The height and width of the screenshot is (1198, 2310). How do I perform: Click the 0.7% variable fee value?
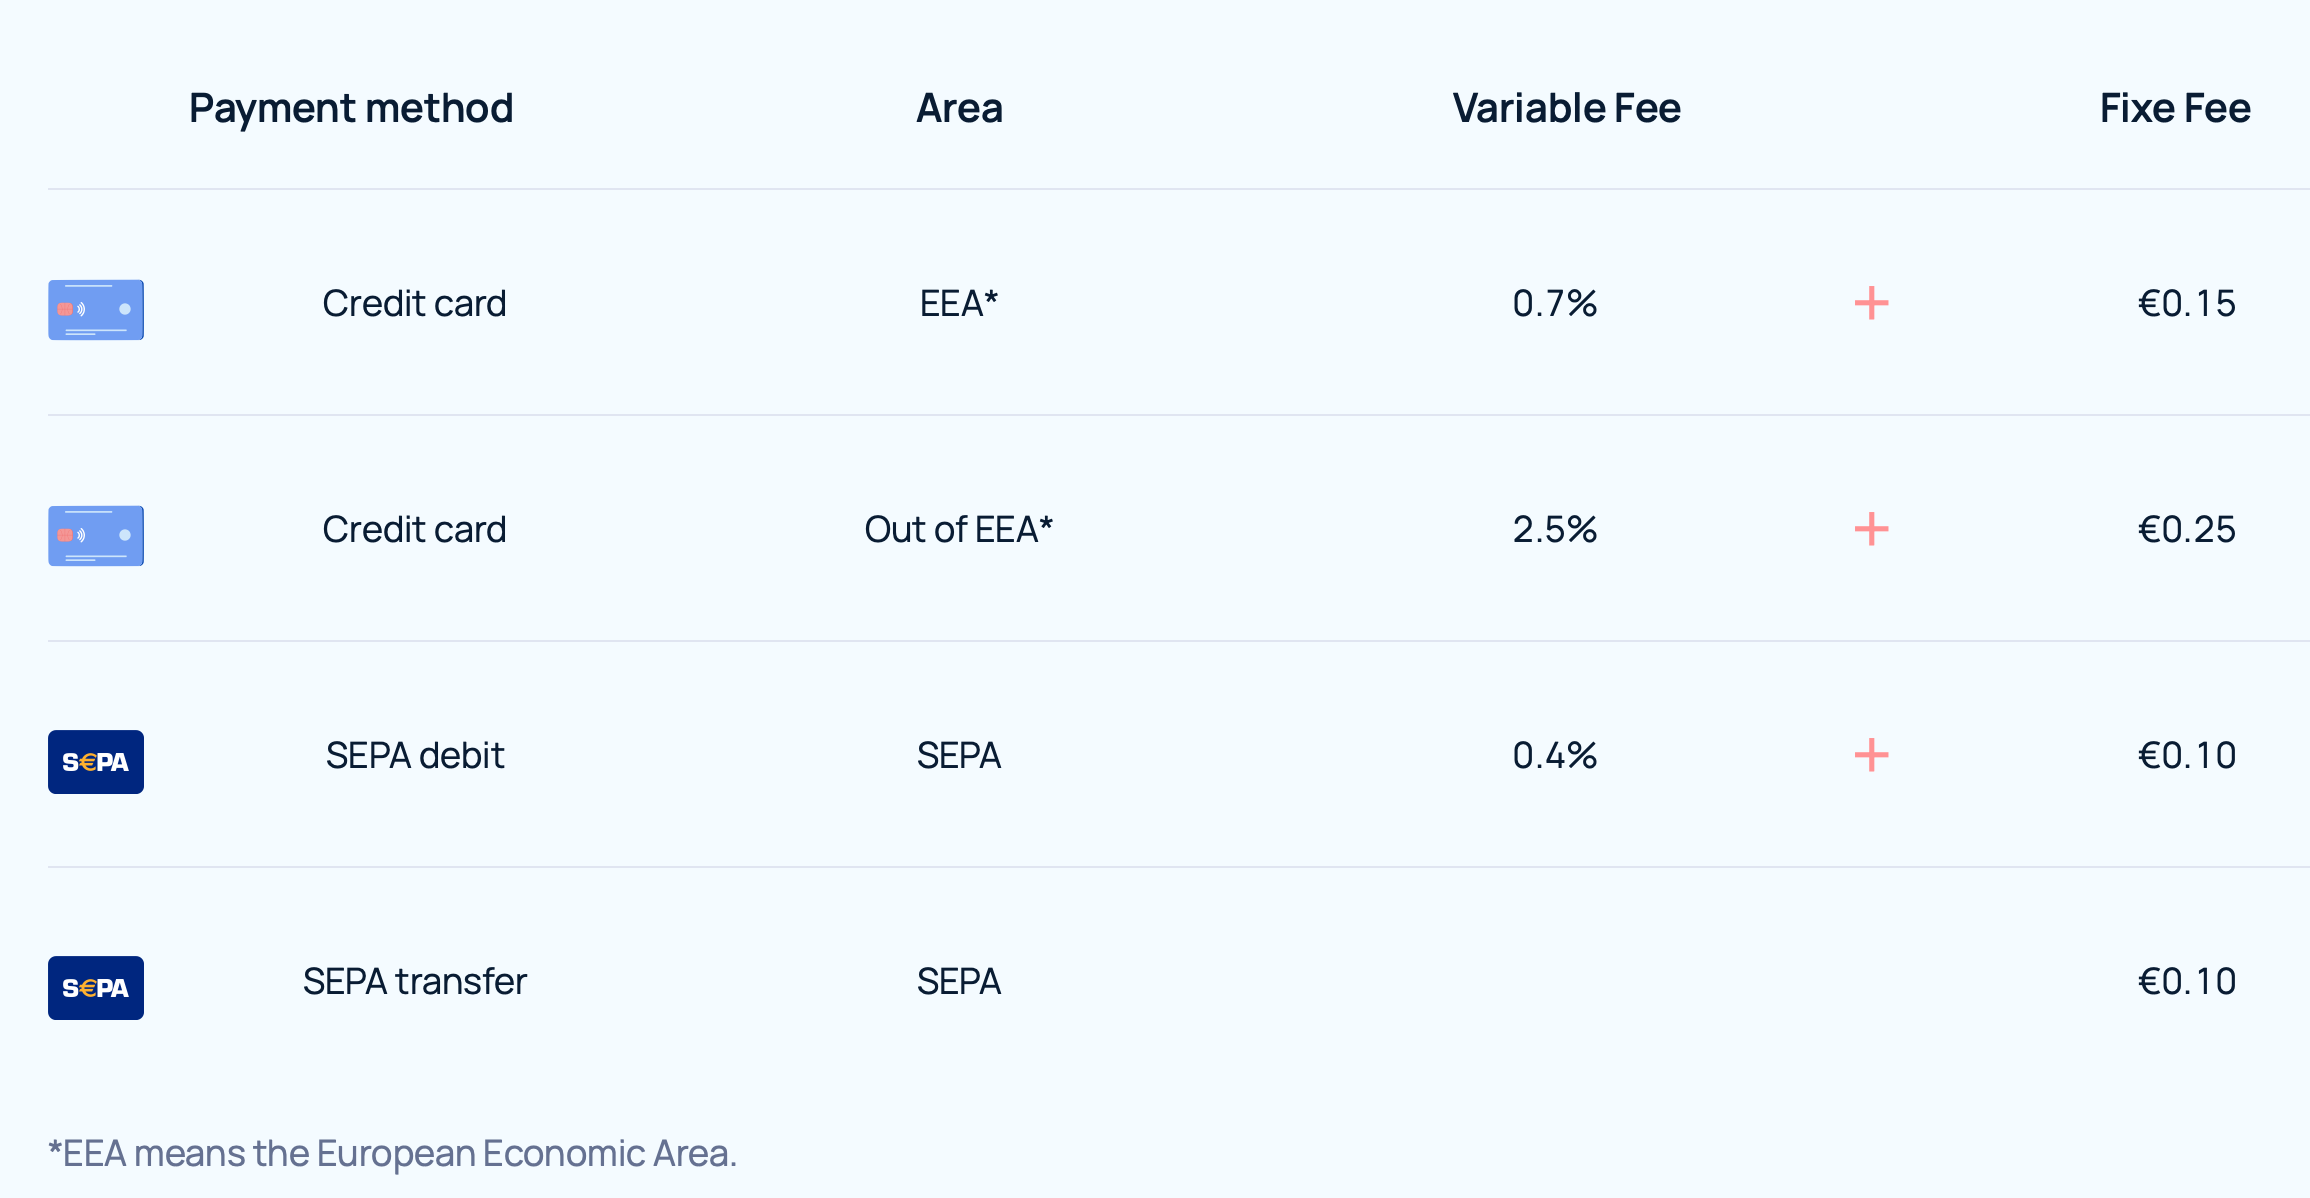click(x=1554, y=303)
